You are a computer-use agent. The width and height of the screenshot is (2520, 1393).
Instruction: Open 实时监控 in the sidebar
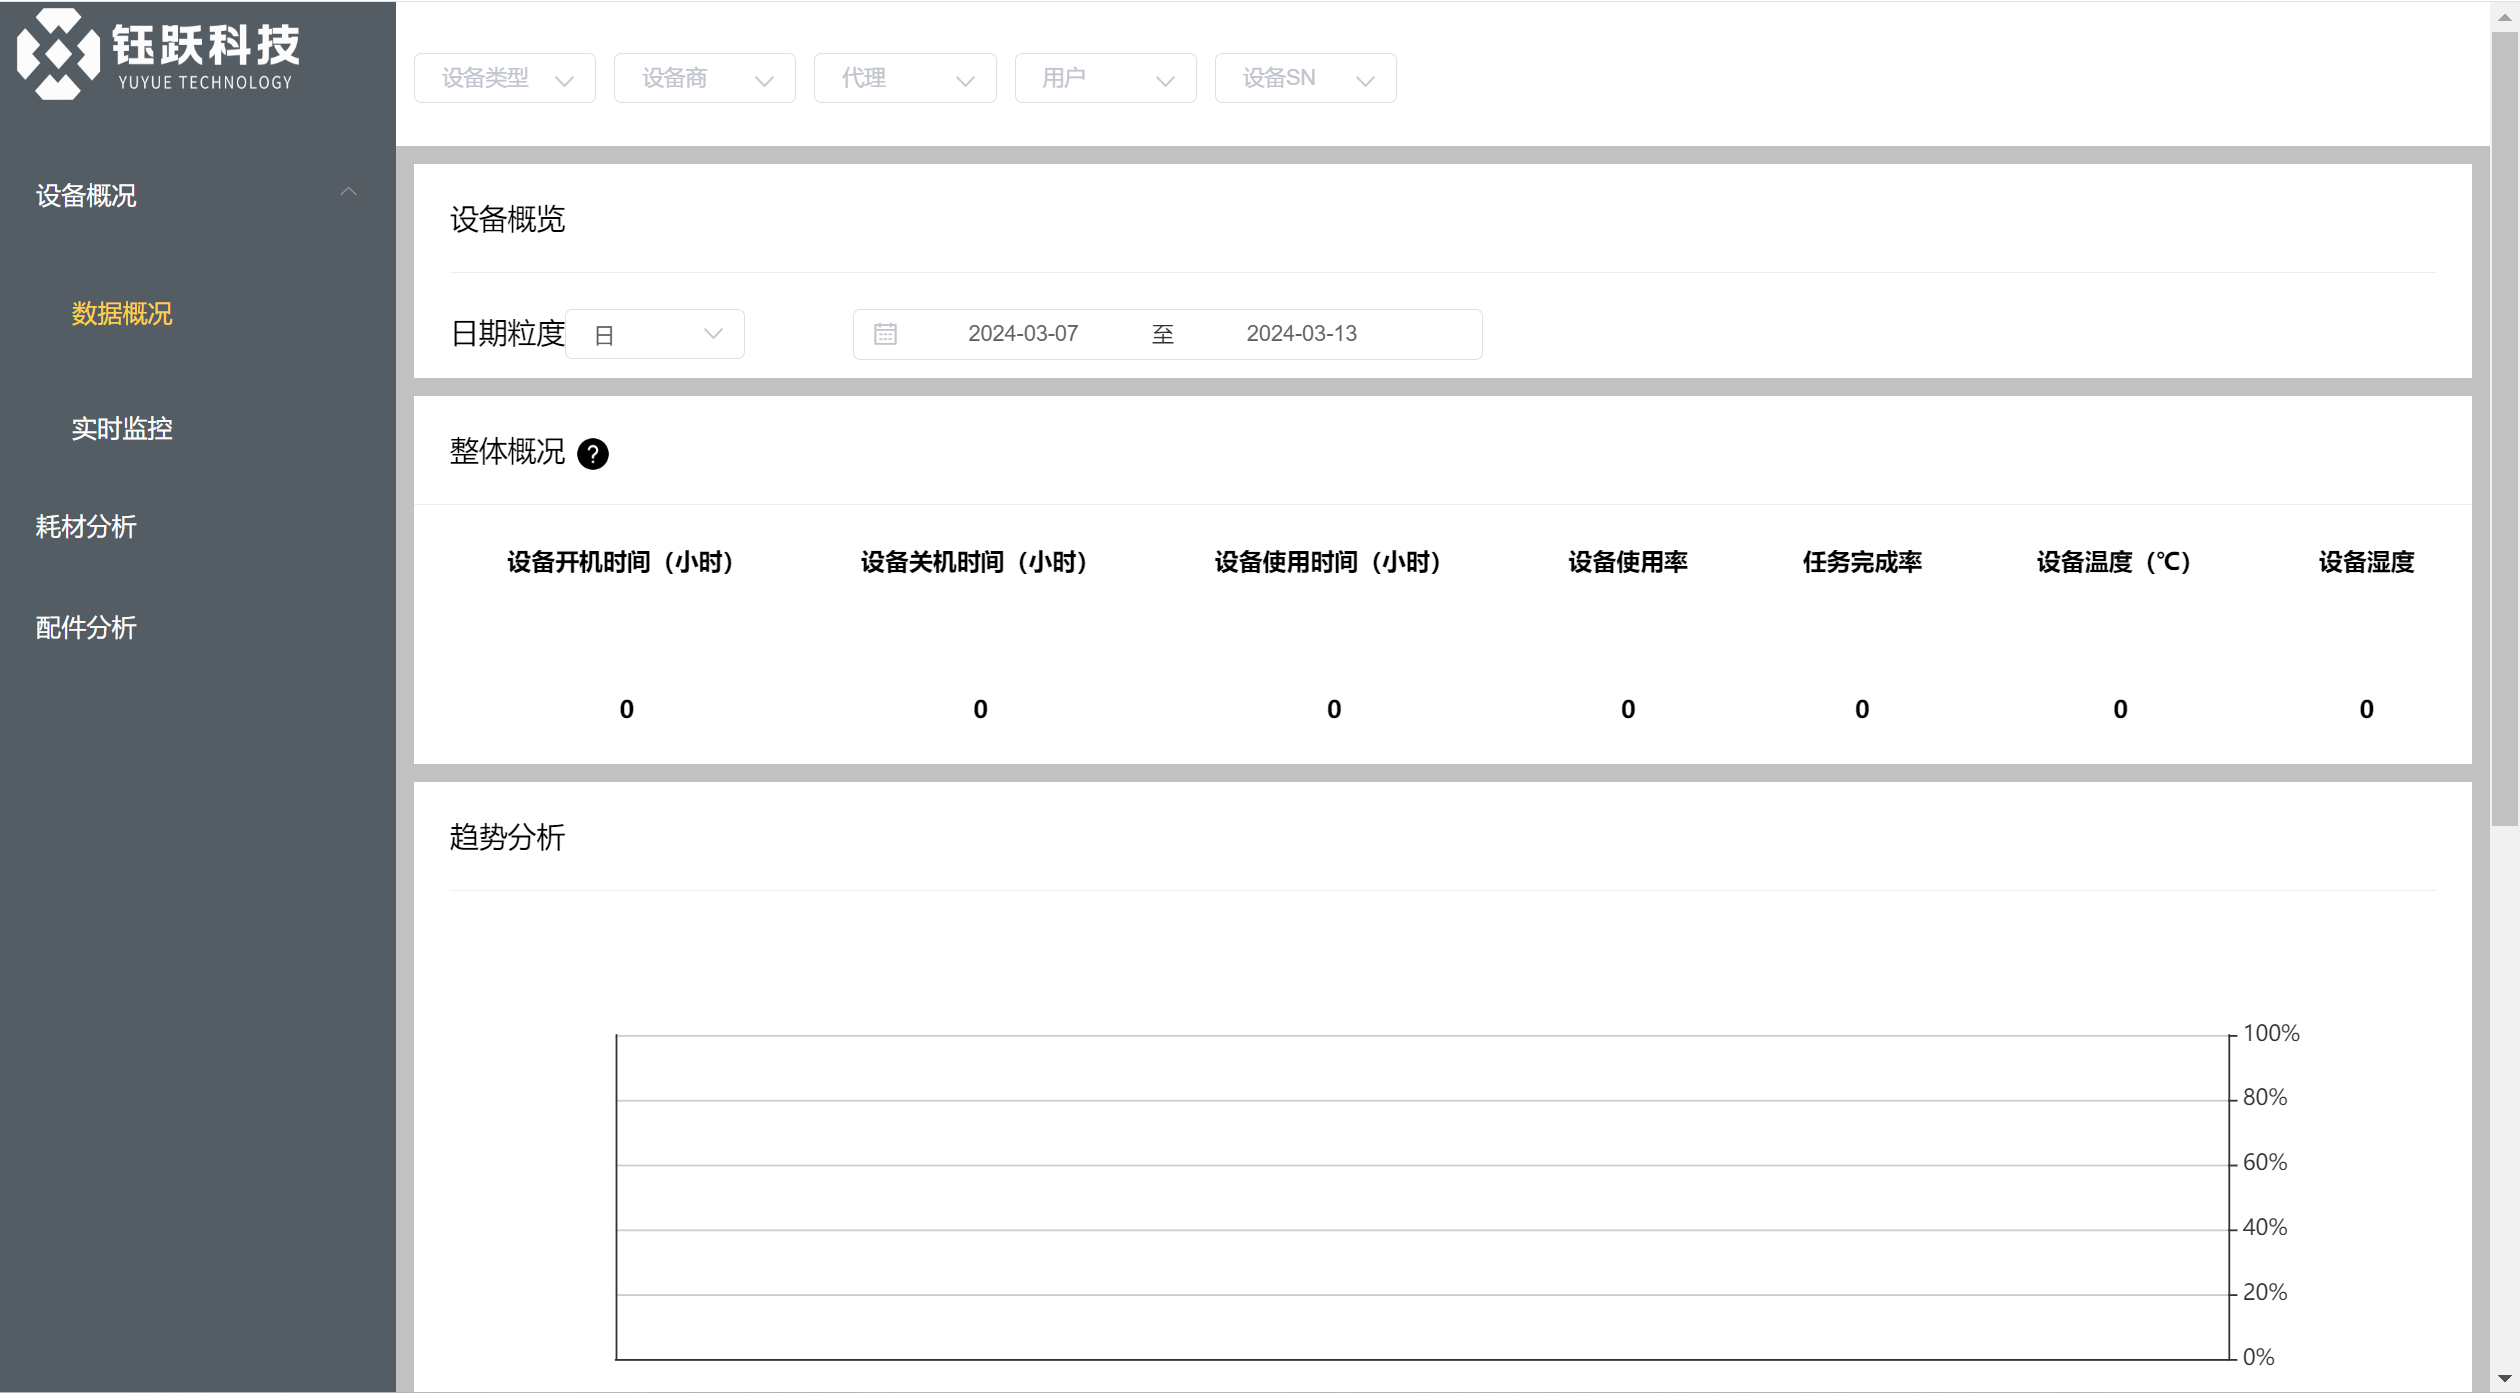click(122, 429)
